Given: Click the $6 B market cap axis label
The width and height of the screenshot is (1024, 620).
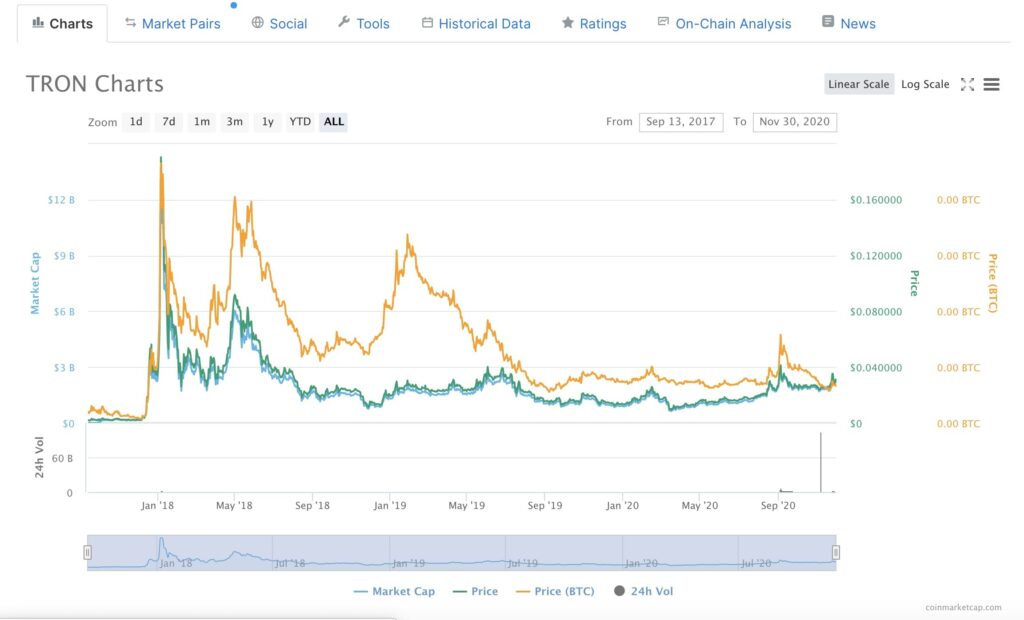Looking at the screenshot, I should pyautogui.click(x=64, y=312).
